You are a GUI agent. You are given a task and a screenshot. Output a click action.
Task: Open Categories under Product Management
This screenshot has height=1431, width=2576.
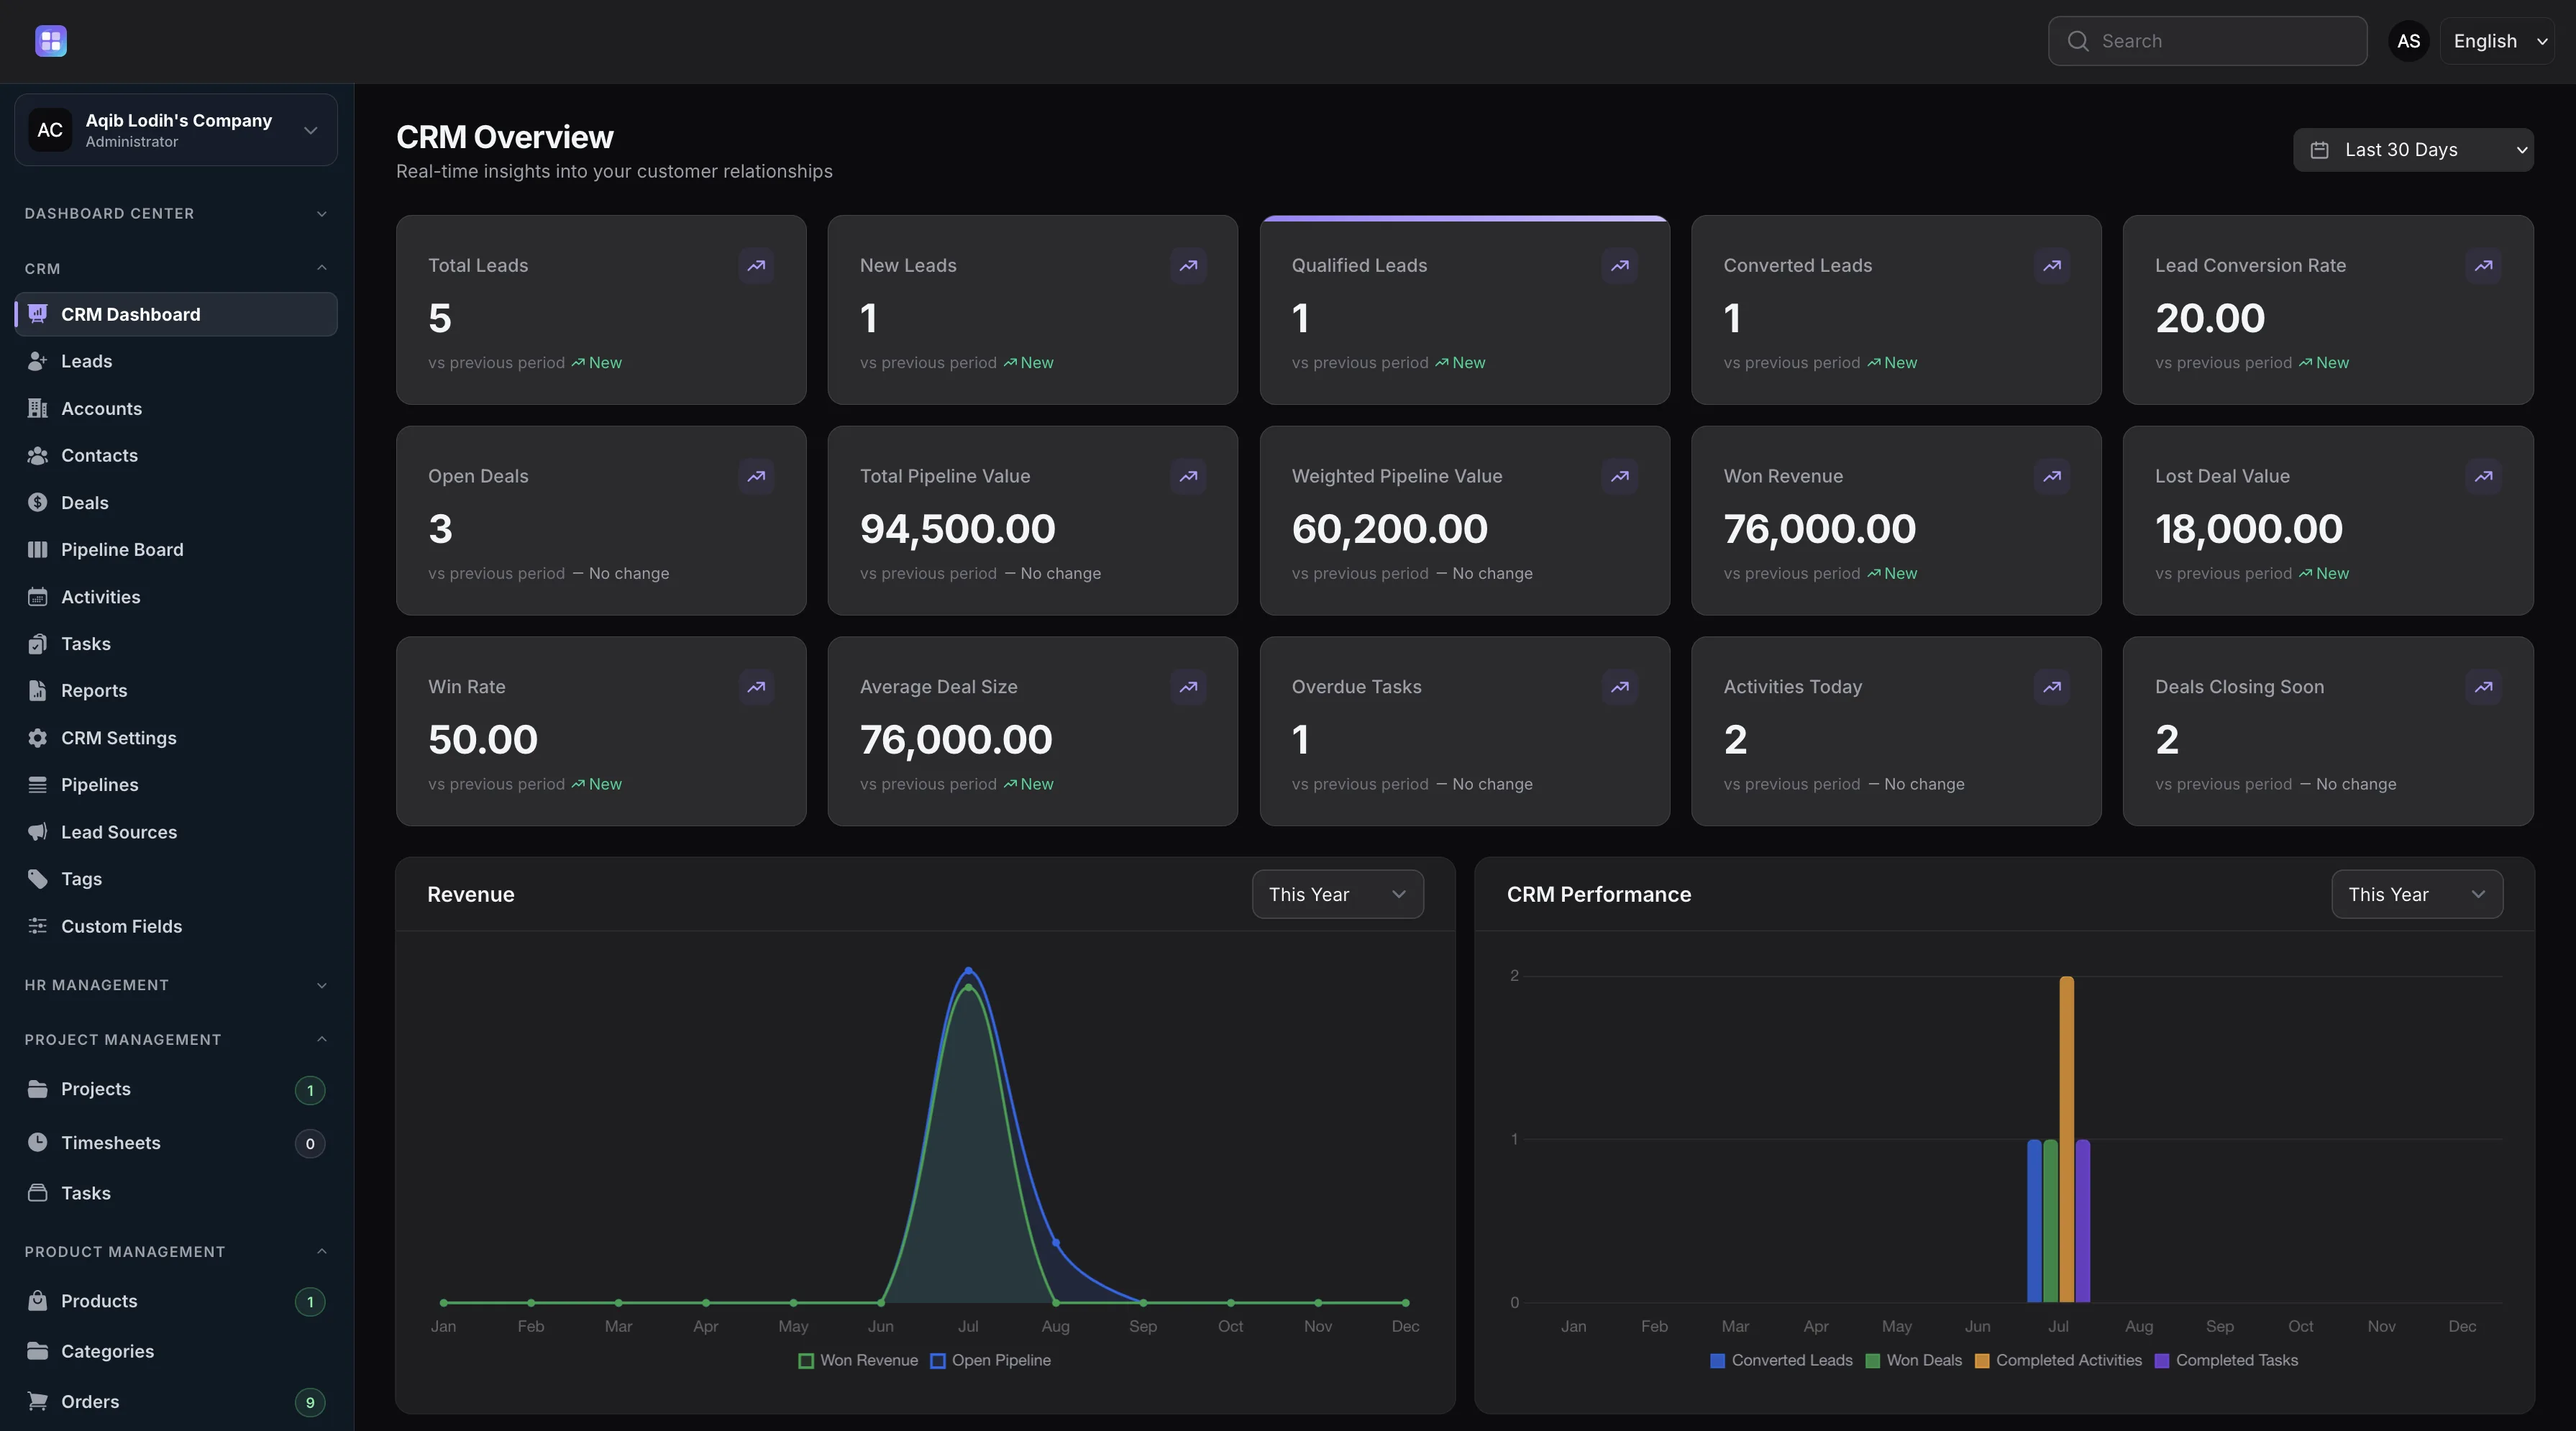[176, 1352]
